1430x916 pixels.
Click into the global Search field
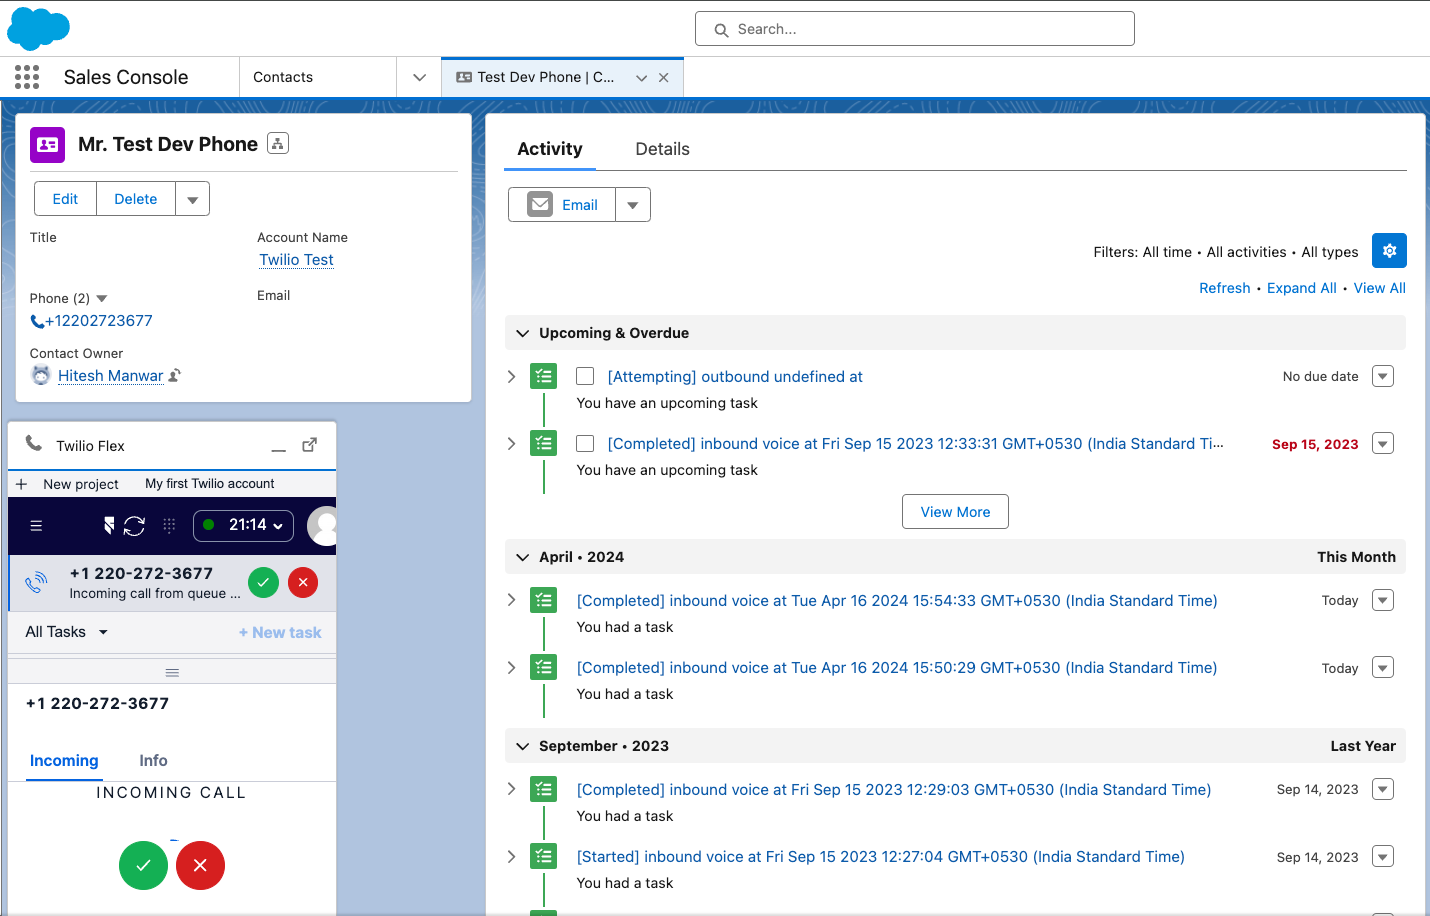pos(915,29)
